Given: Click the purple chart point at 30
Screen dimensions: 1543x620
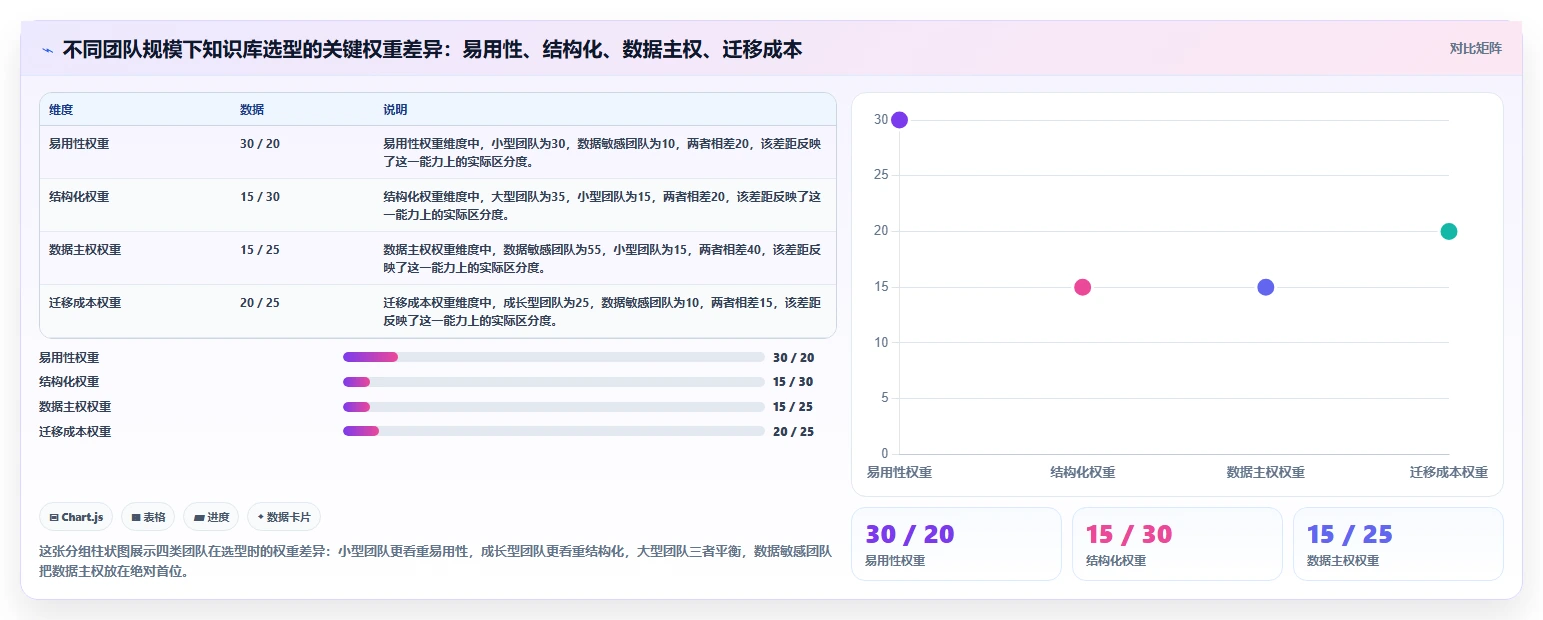Looking at the screenshot, I should [x=899, y=120].
